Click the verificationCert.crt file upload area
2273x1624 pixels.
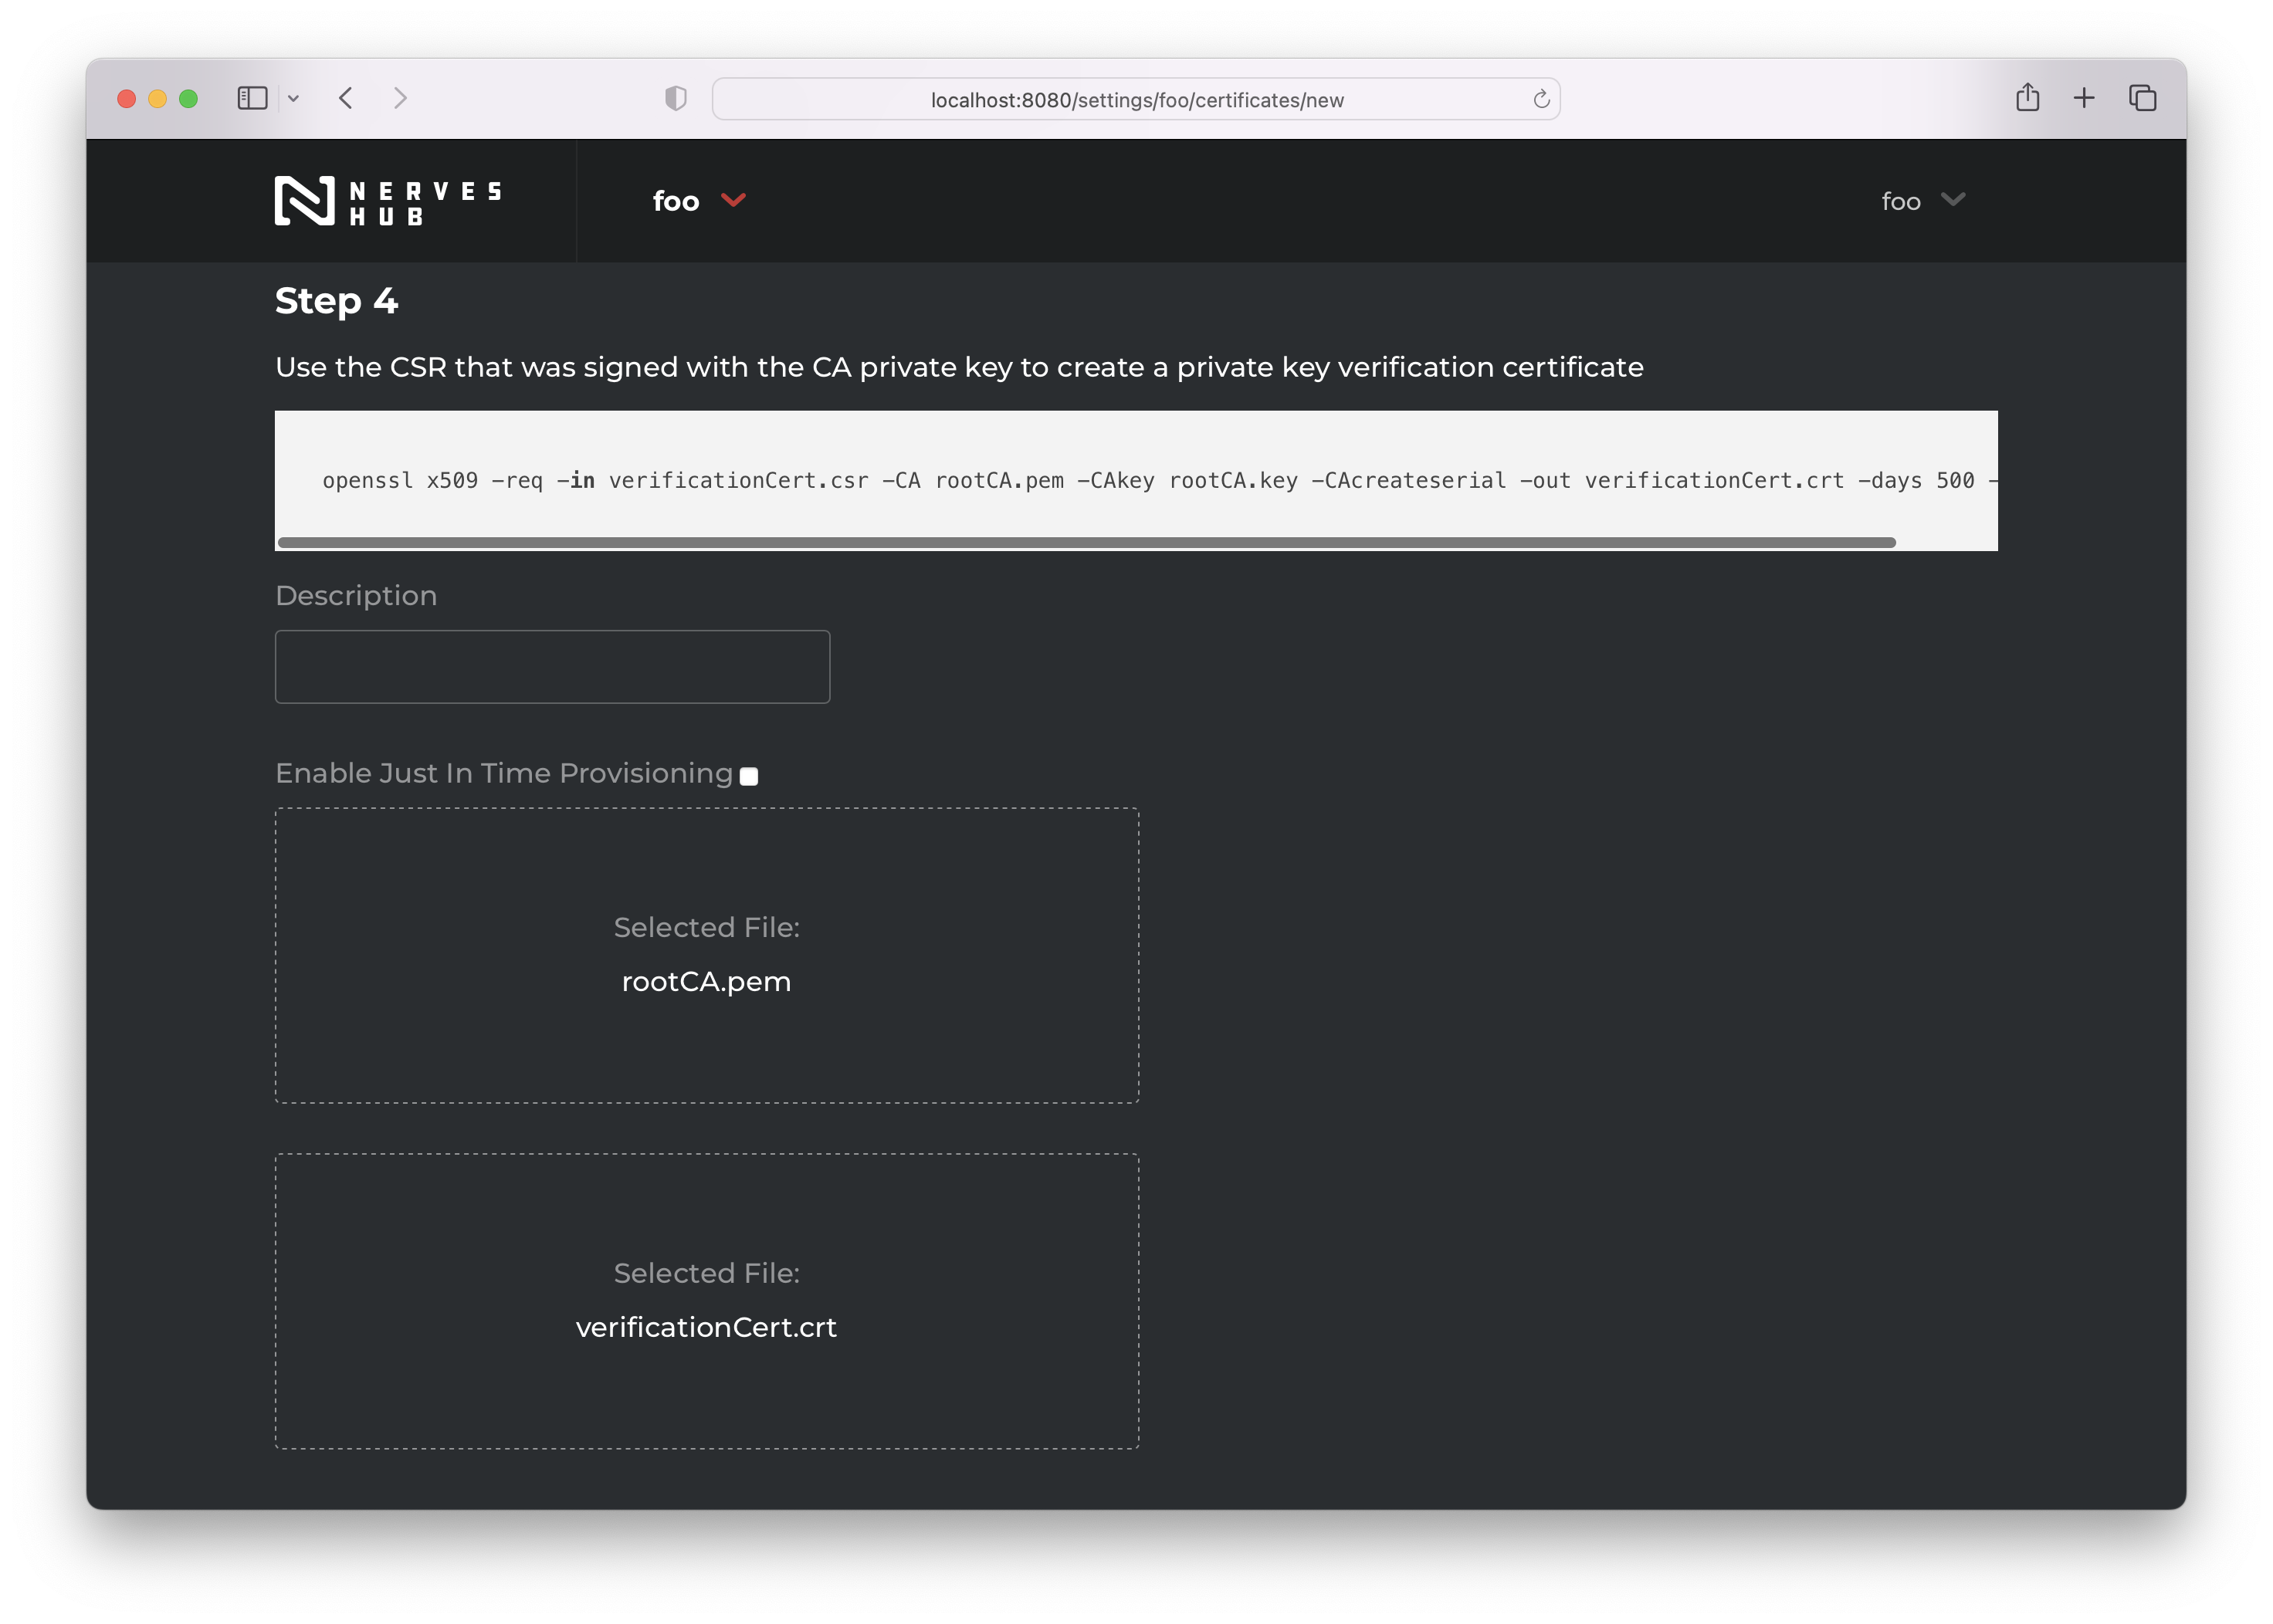click(707, 1300)
